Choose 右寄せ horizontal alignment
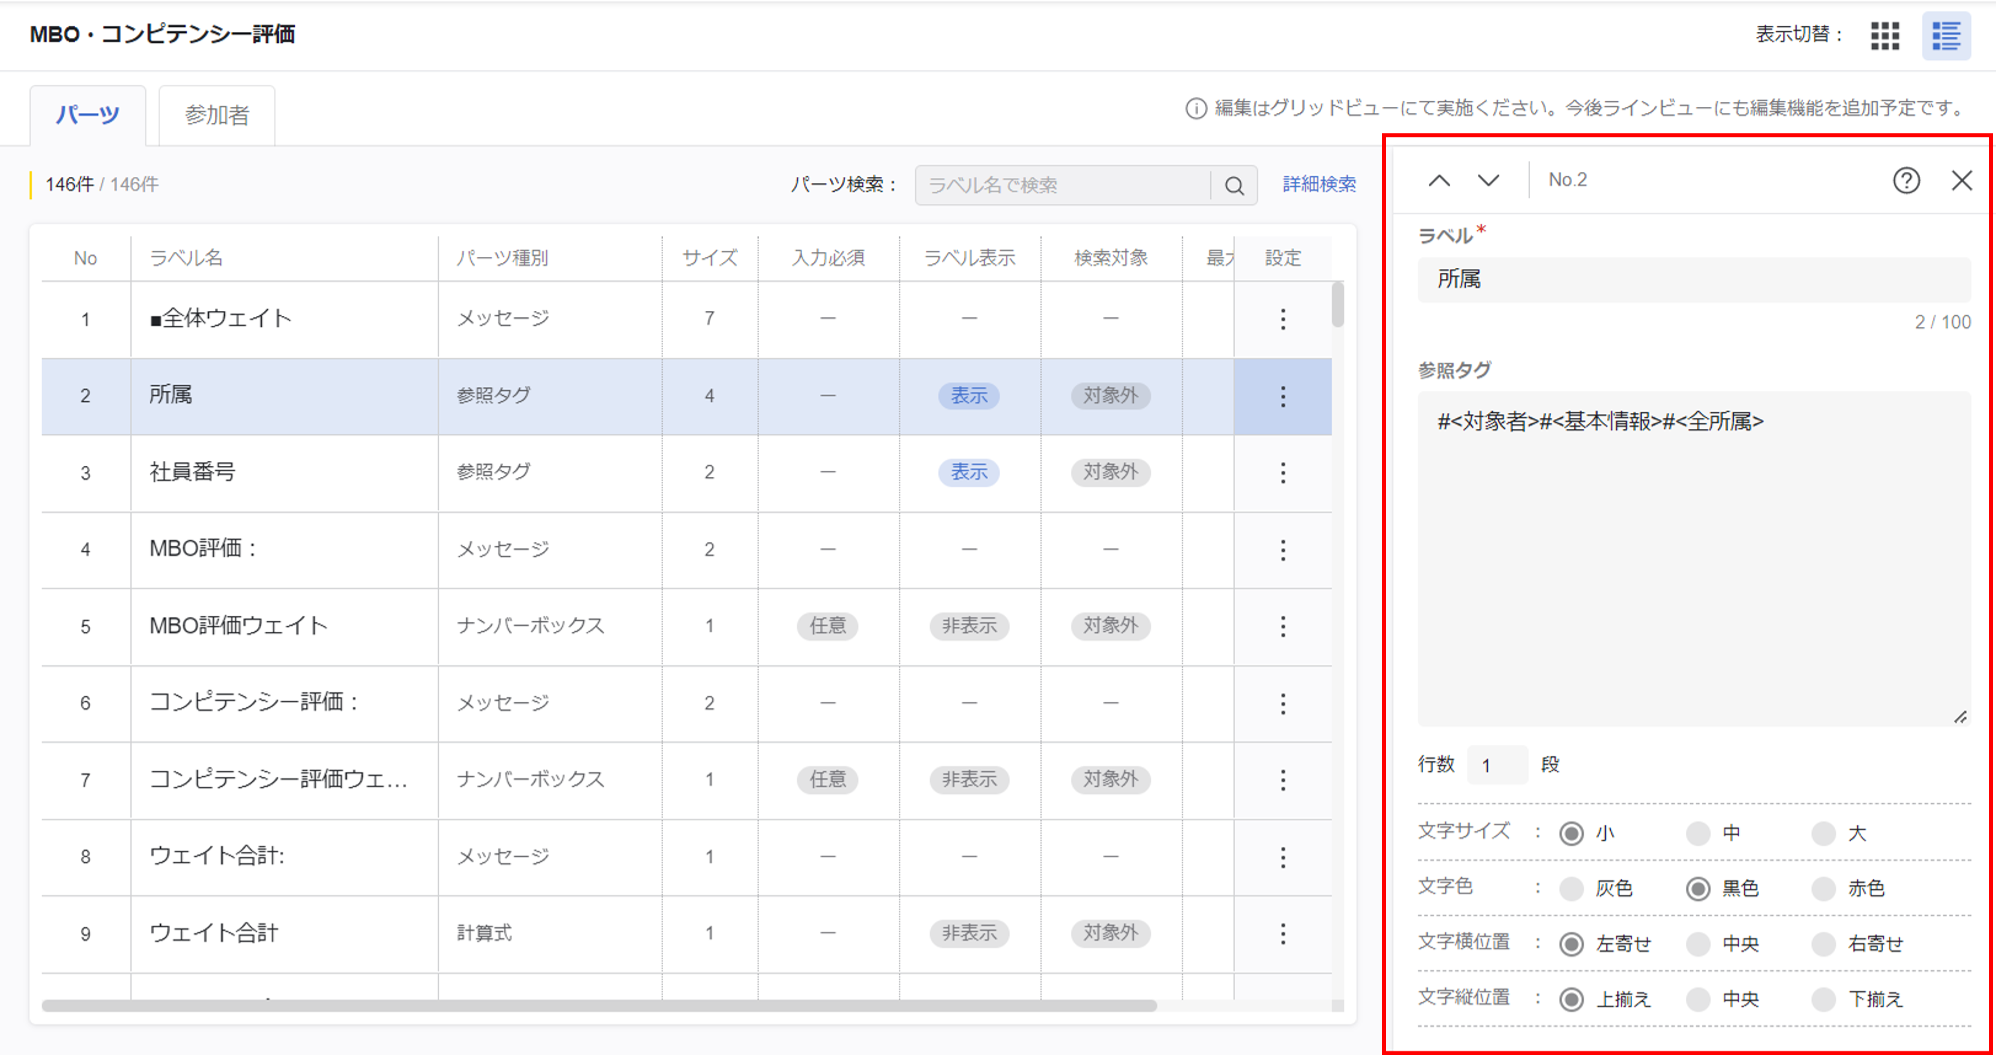Viewport: 1996px width, 1055px height. 1823,943
